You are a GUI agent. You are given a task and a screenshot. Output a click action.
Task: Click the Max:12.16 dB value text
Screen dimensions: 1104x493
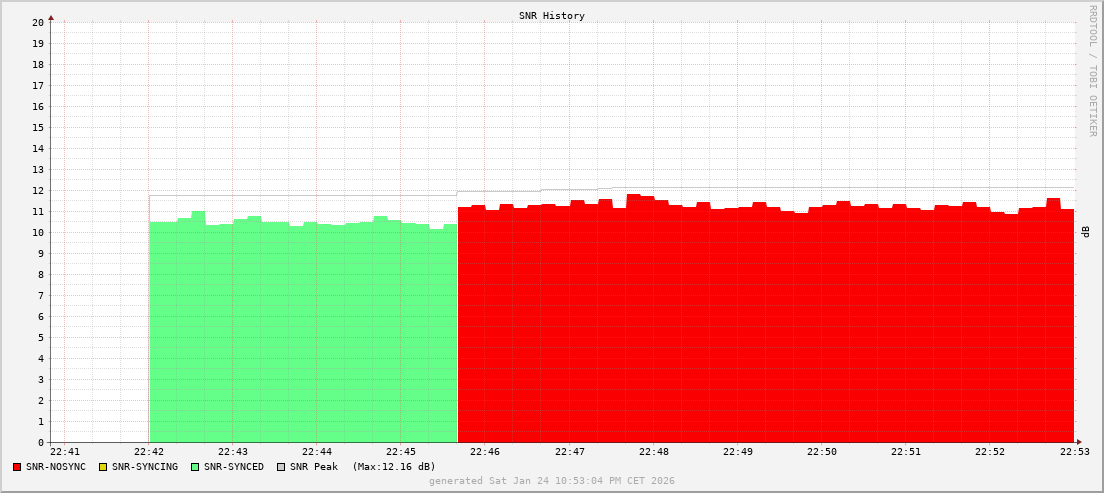tap(394, 467)
